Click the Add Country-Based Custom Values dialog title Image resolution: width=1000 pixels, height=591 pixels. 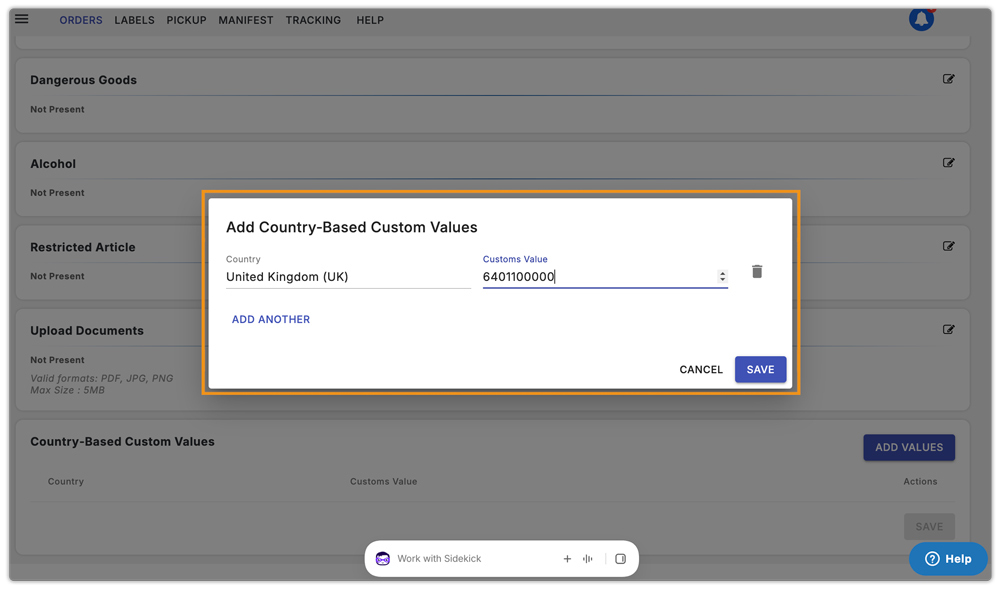coord(351,228)
